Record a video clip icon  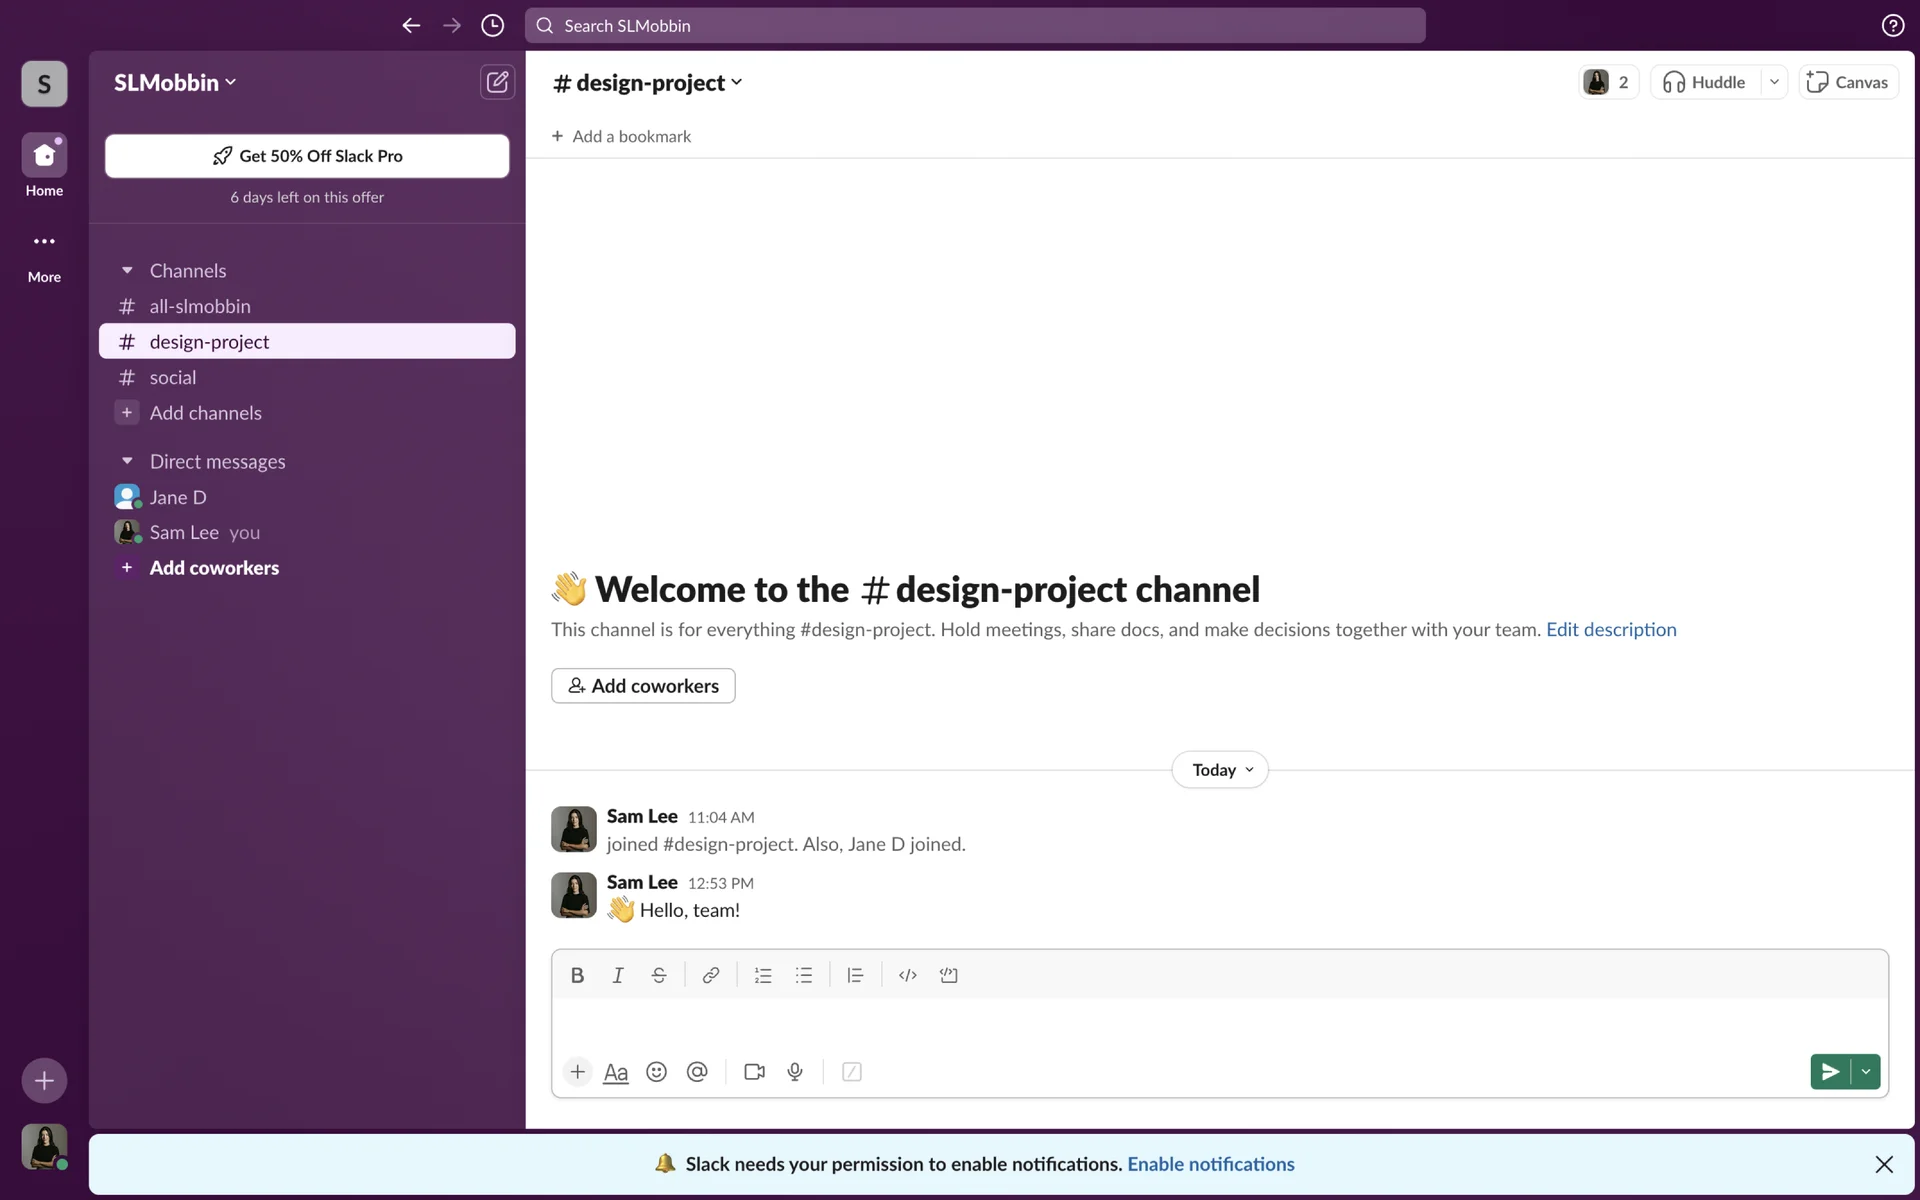click(754, 1072)
